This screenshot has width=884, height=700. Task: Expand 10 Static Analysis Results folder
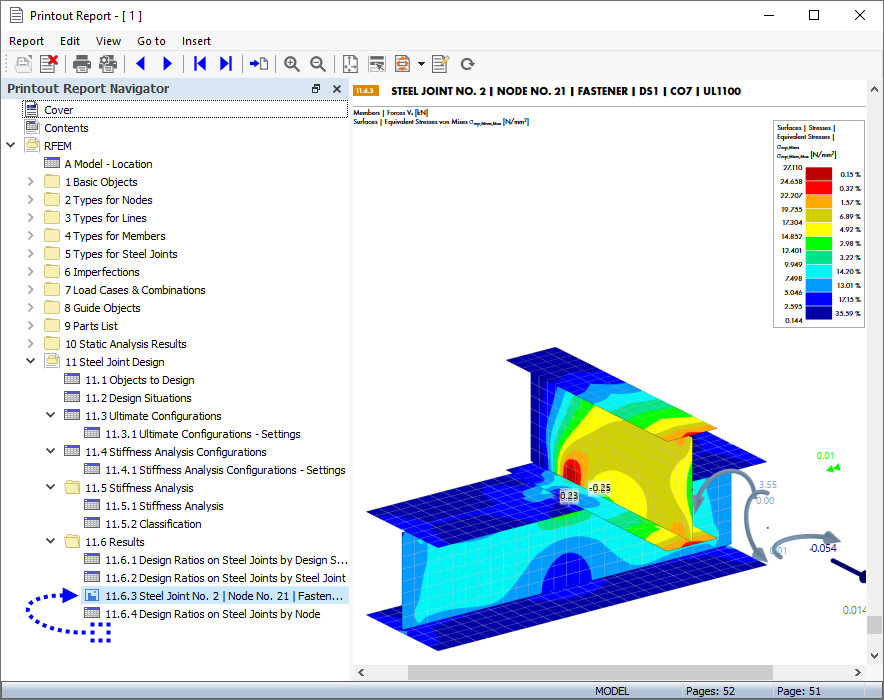click(x=31, y=344)
